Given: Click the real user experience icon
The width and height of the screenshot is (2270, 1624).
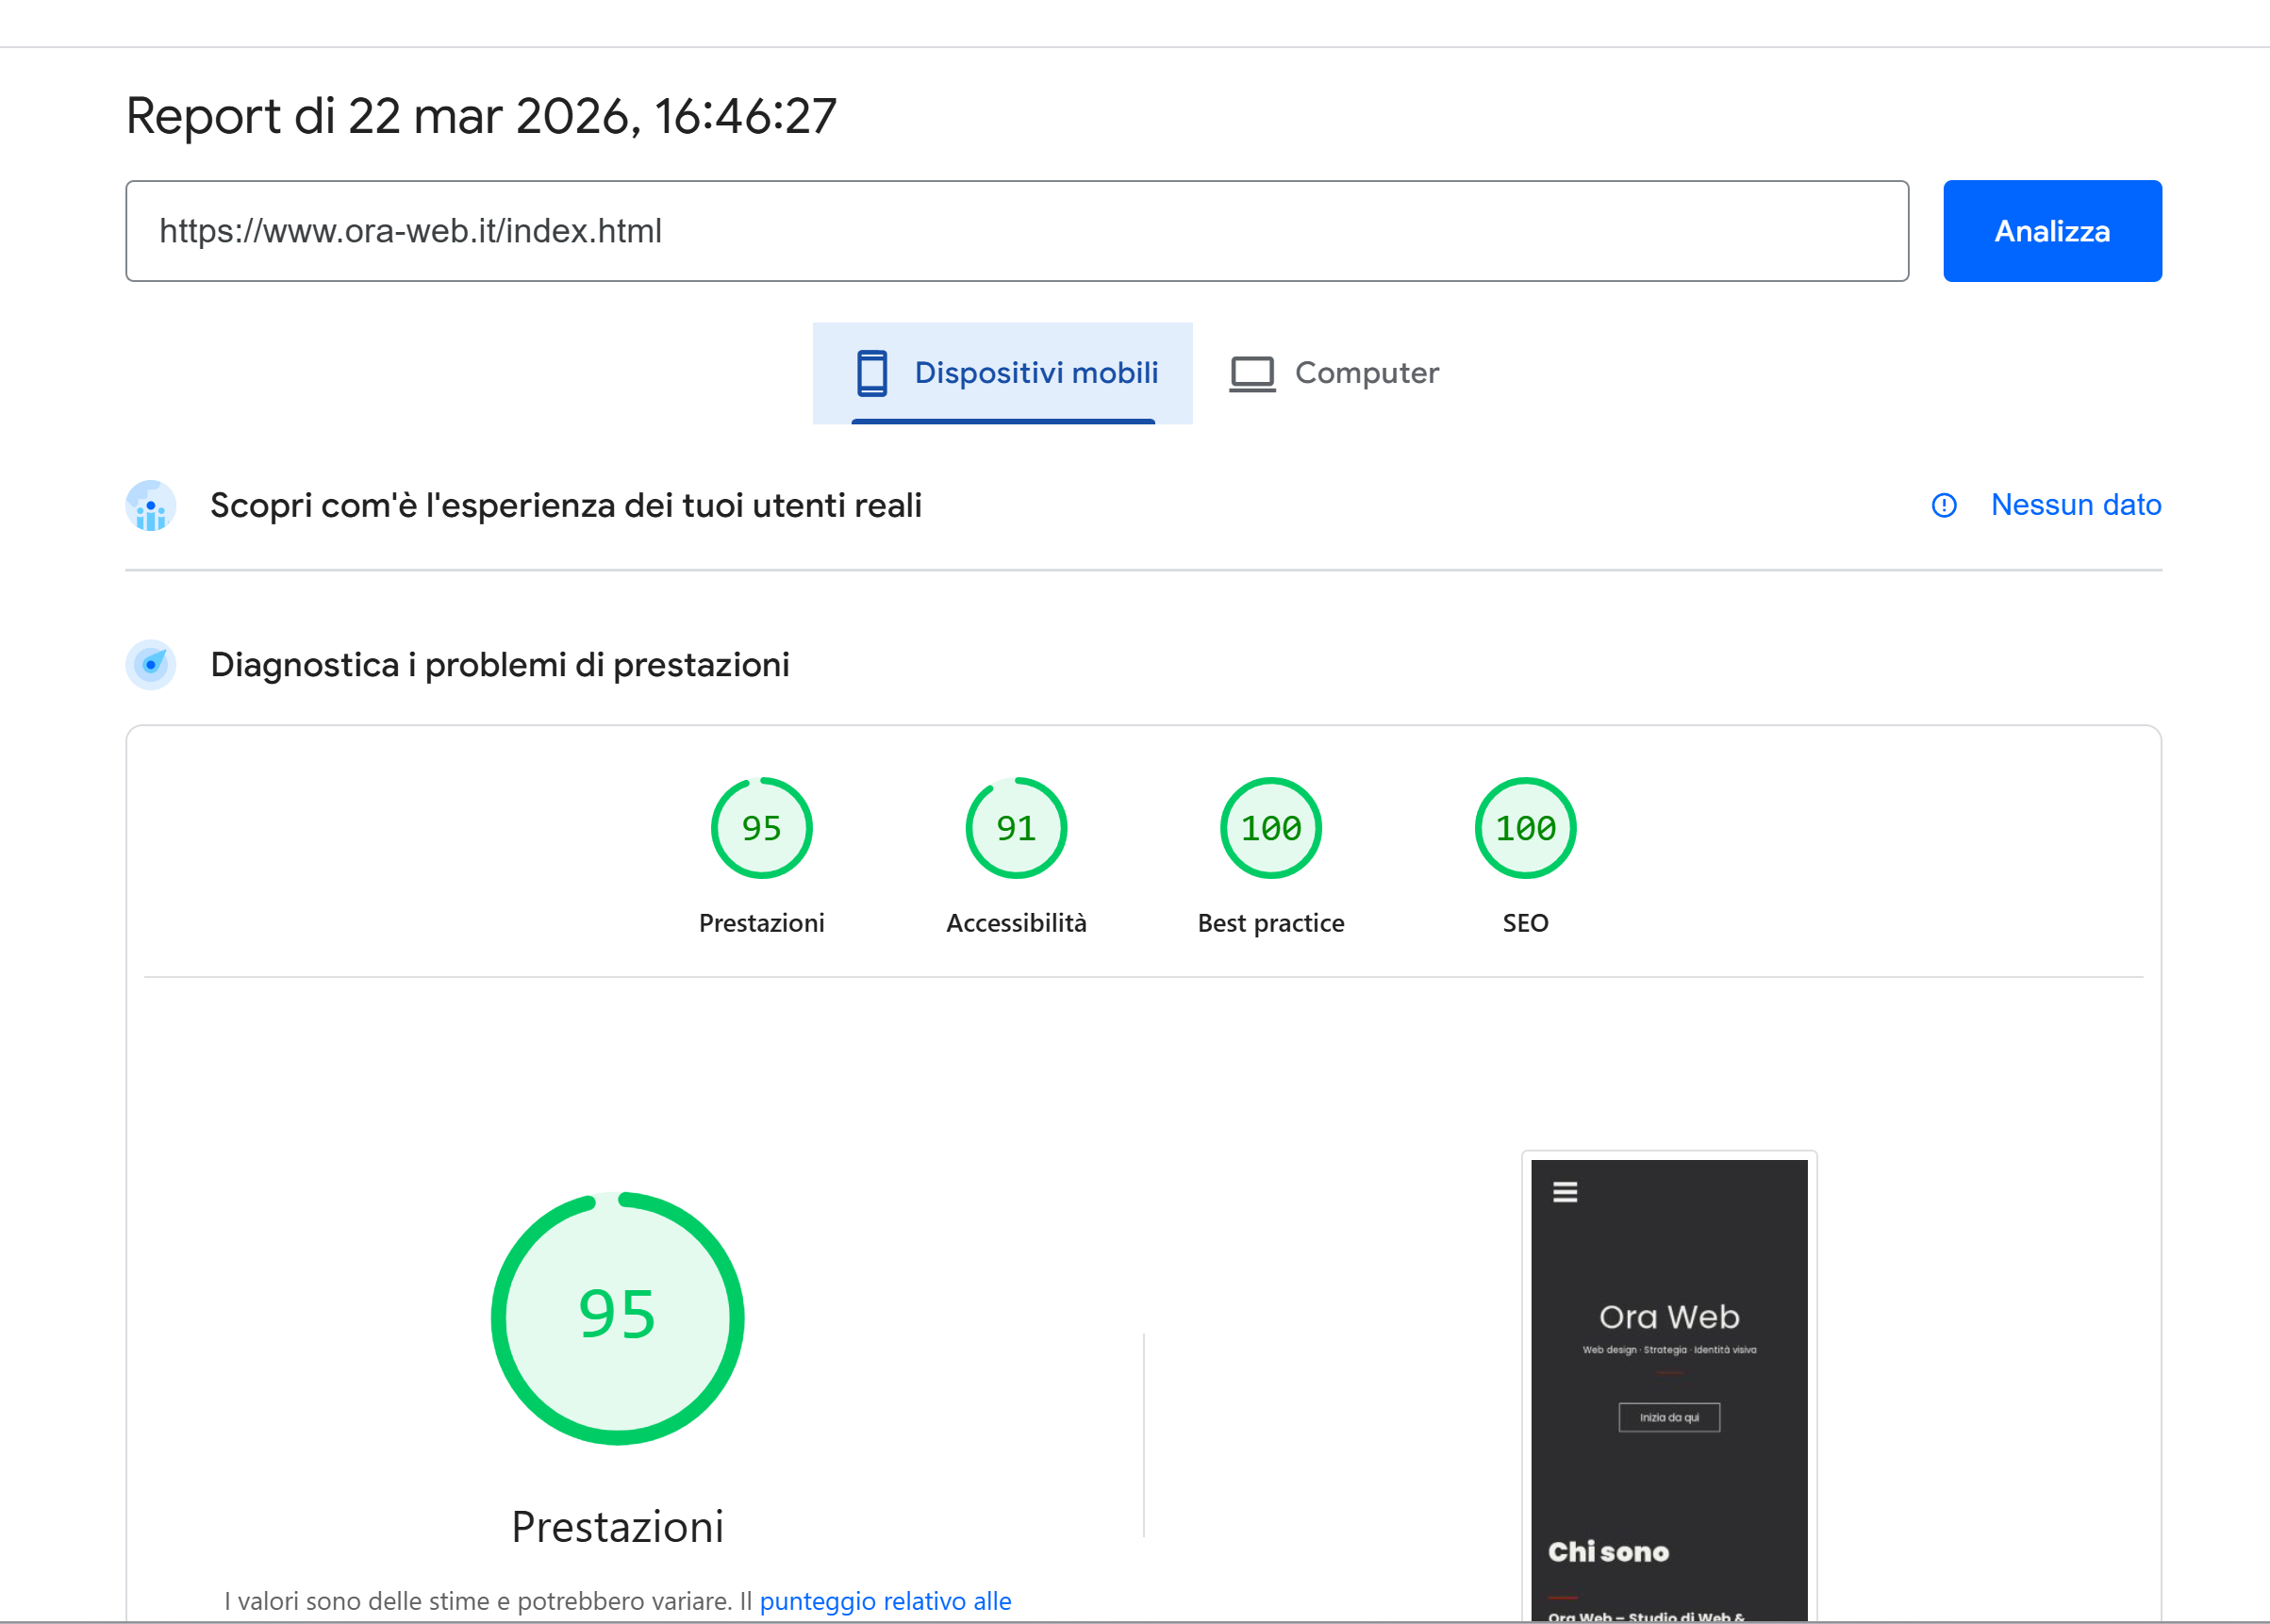Looking at the screenshot, I should (x=151, y=506).
